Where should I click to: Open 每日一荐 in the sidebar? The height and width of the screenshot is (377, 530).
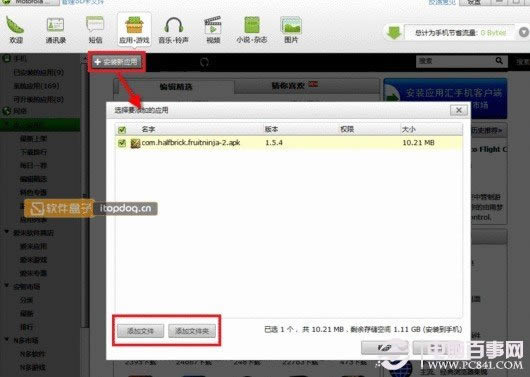click(33, 166)
